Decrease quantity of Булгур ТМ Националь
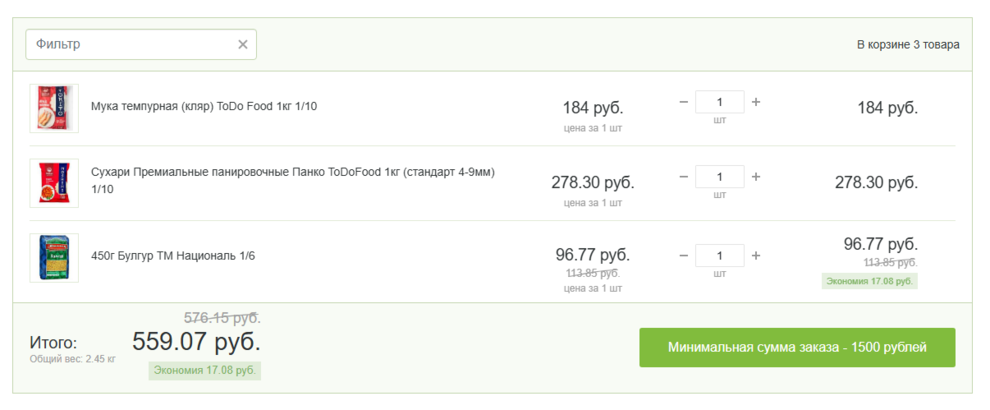Image resolution: width=990 pixels, height=410 pixels. coord(684,255)
